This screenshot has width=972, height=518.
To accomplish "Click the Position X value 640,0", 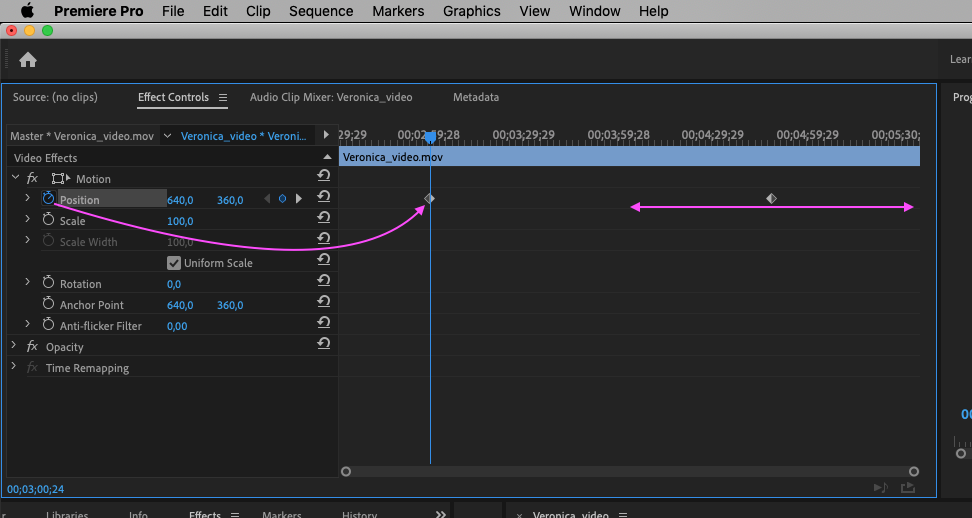I will (x=180, y=200).
